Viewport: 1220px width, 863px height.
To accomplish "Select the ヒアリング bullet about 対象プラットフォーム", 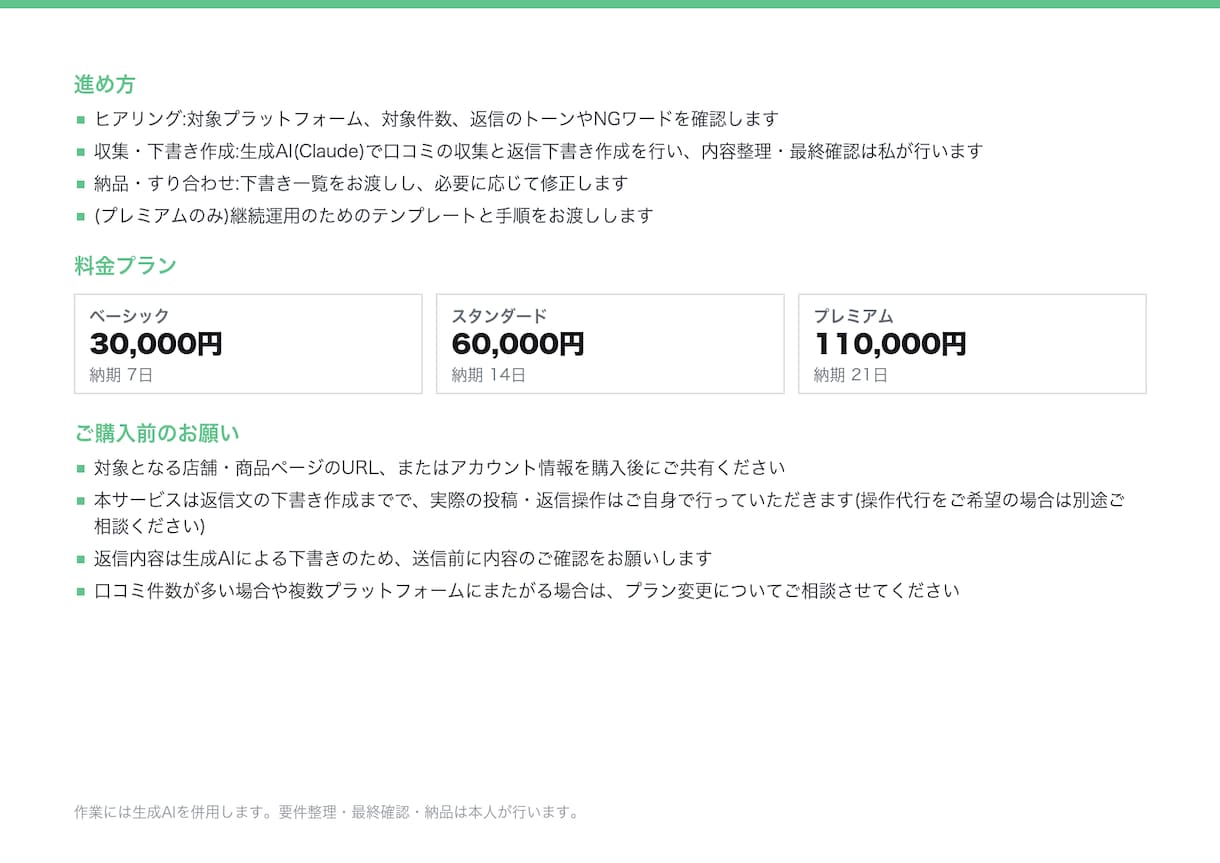I will (436, 119).
